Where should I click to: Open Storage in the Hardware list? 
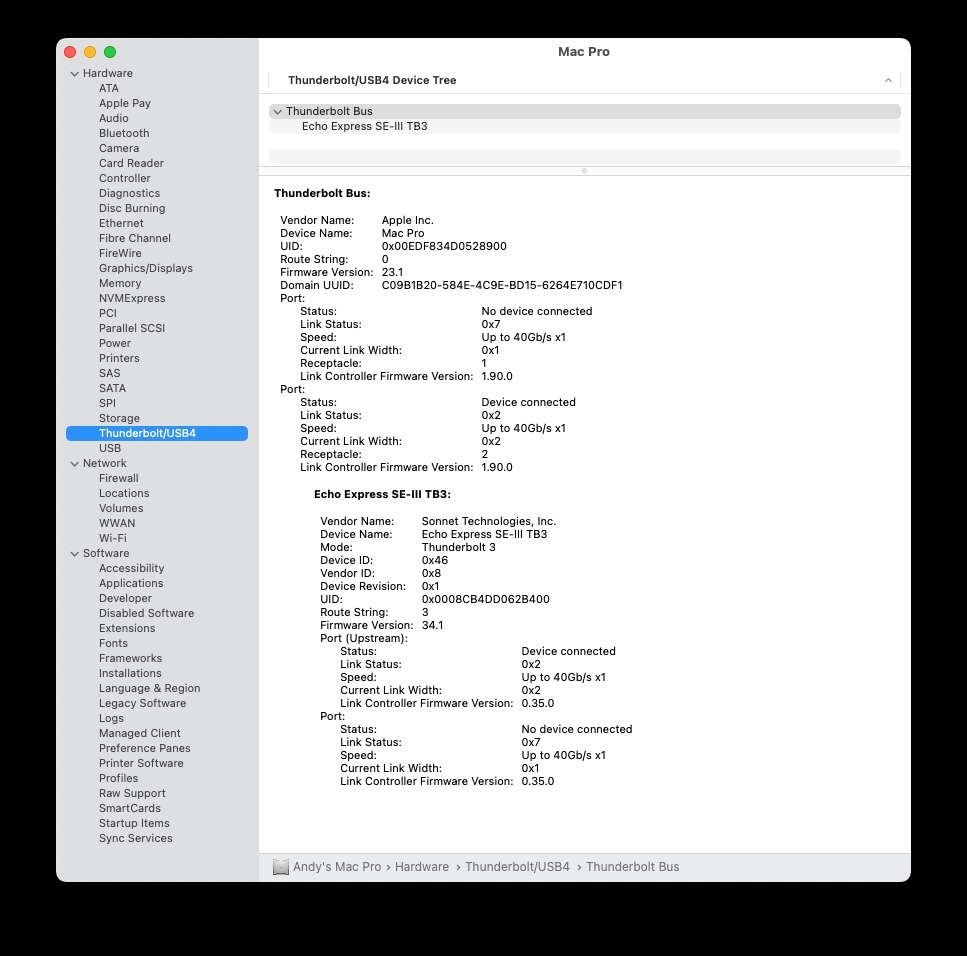119,418
